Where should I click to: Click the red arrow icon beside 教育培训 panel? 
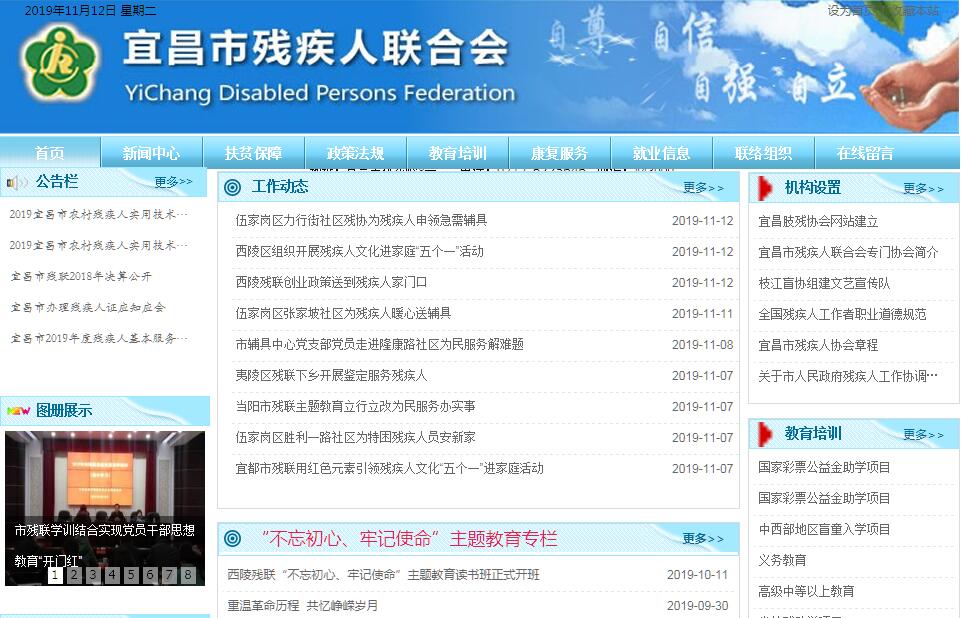coord(766,434)
